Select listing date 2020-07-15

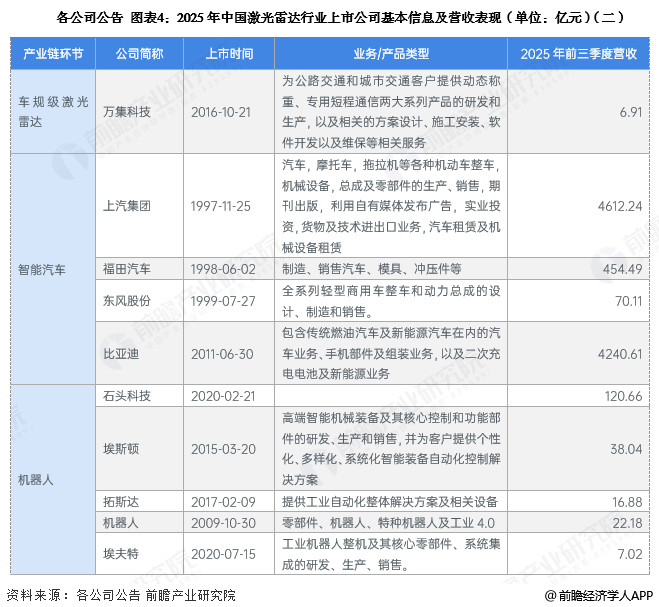pos(223,554)
